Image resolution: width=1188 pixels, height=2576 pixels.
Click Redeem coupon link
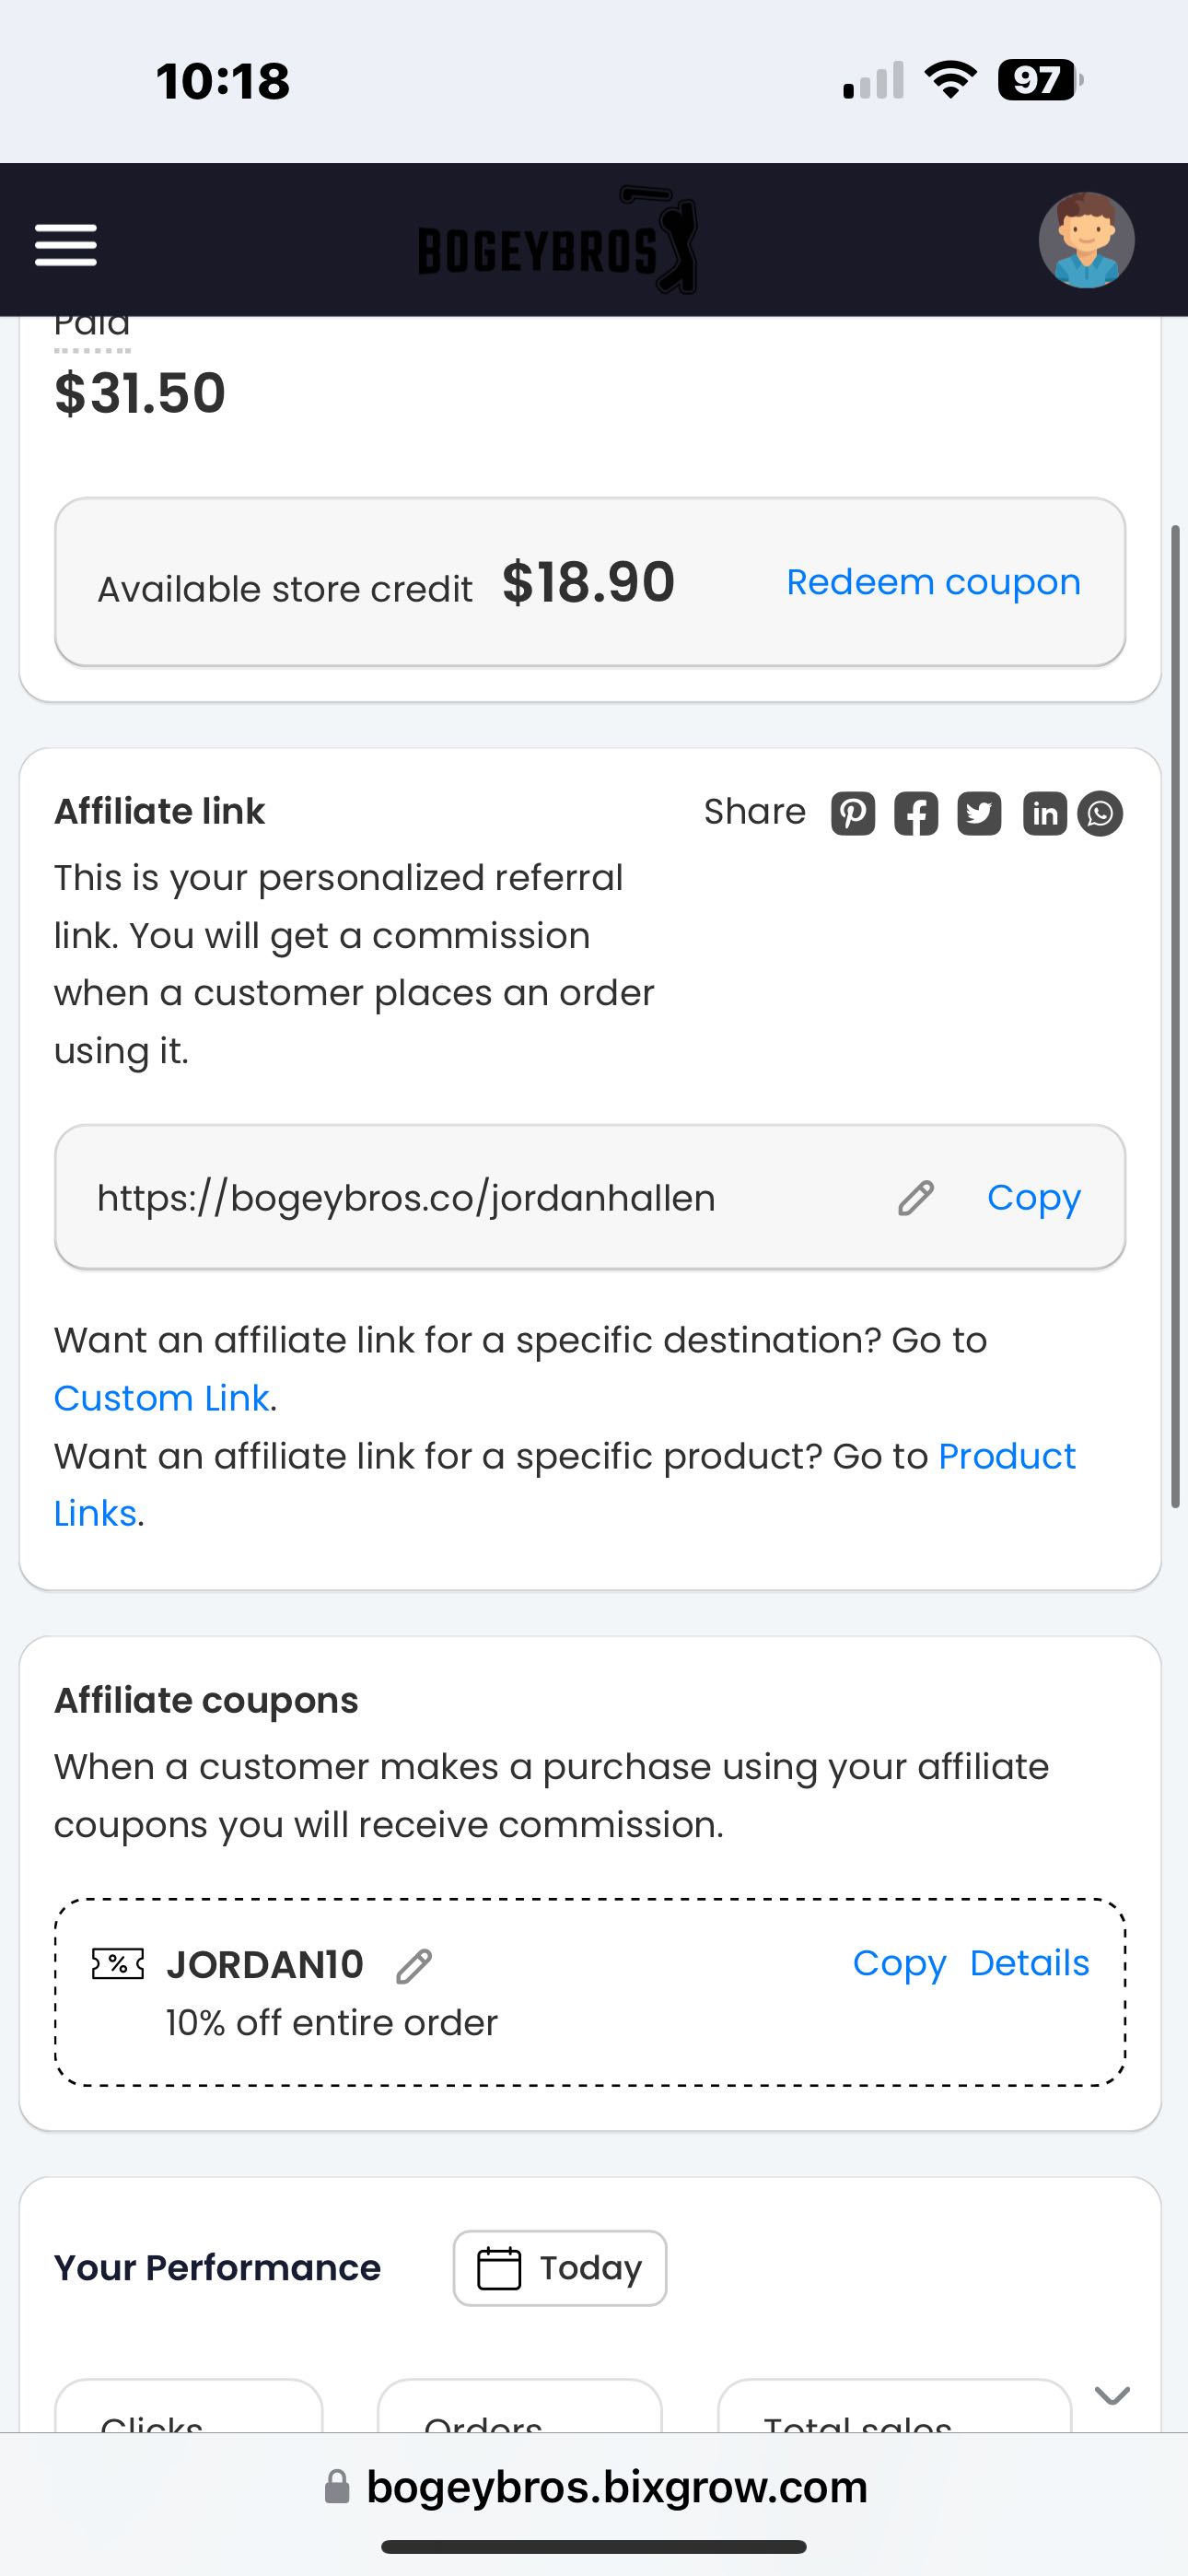coord(933,582)
